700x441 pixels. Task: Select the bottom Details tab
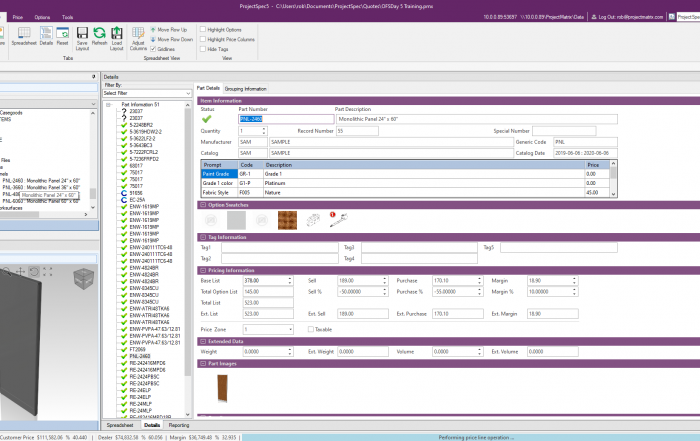tap(152, 425)
